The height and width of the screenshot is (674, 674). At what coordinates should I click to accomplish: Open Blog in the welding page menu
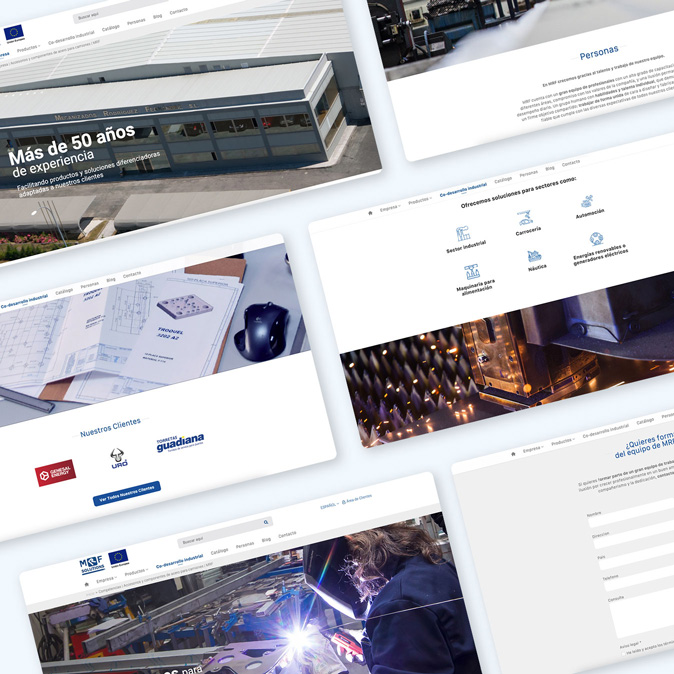pos(266,539)
